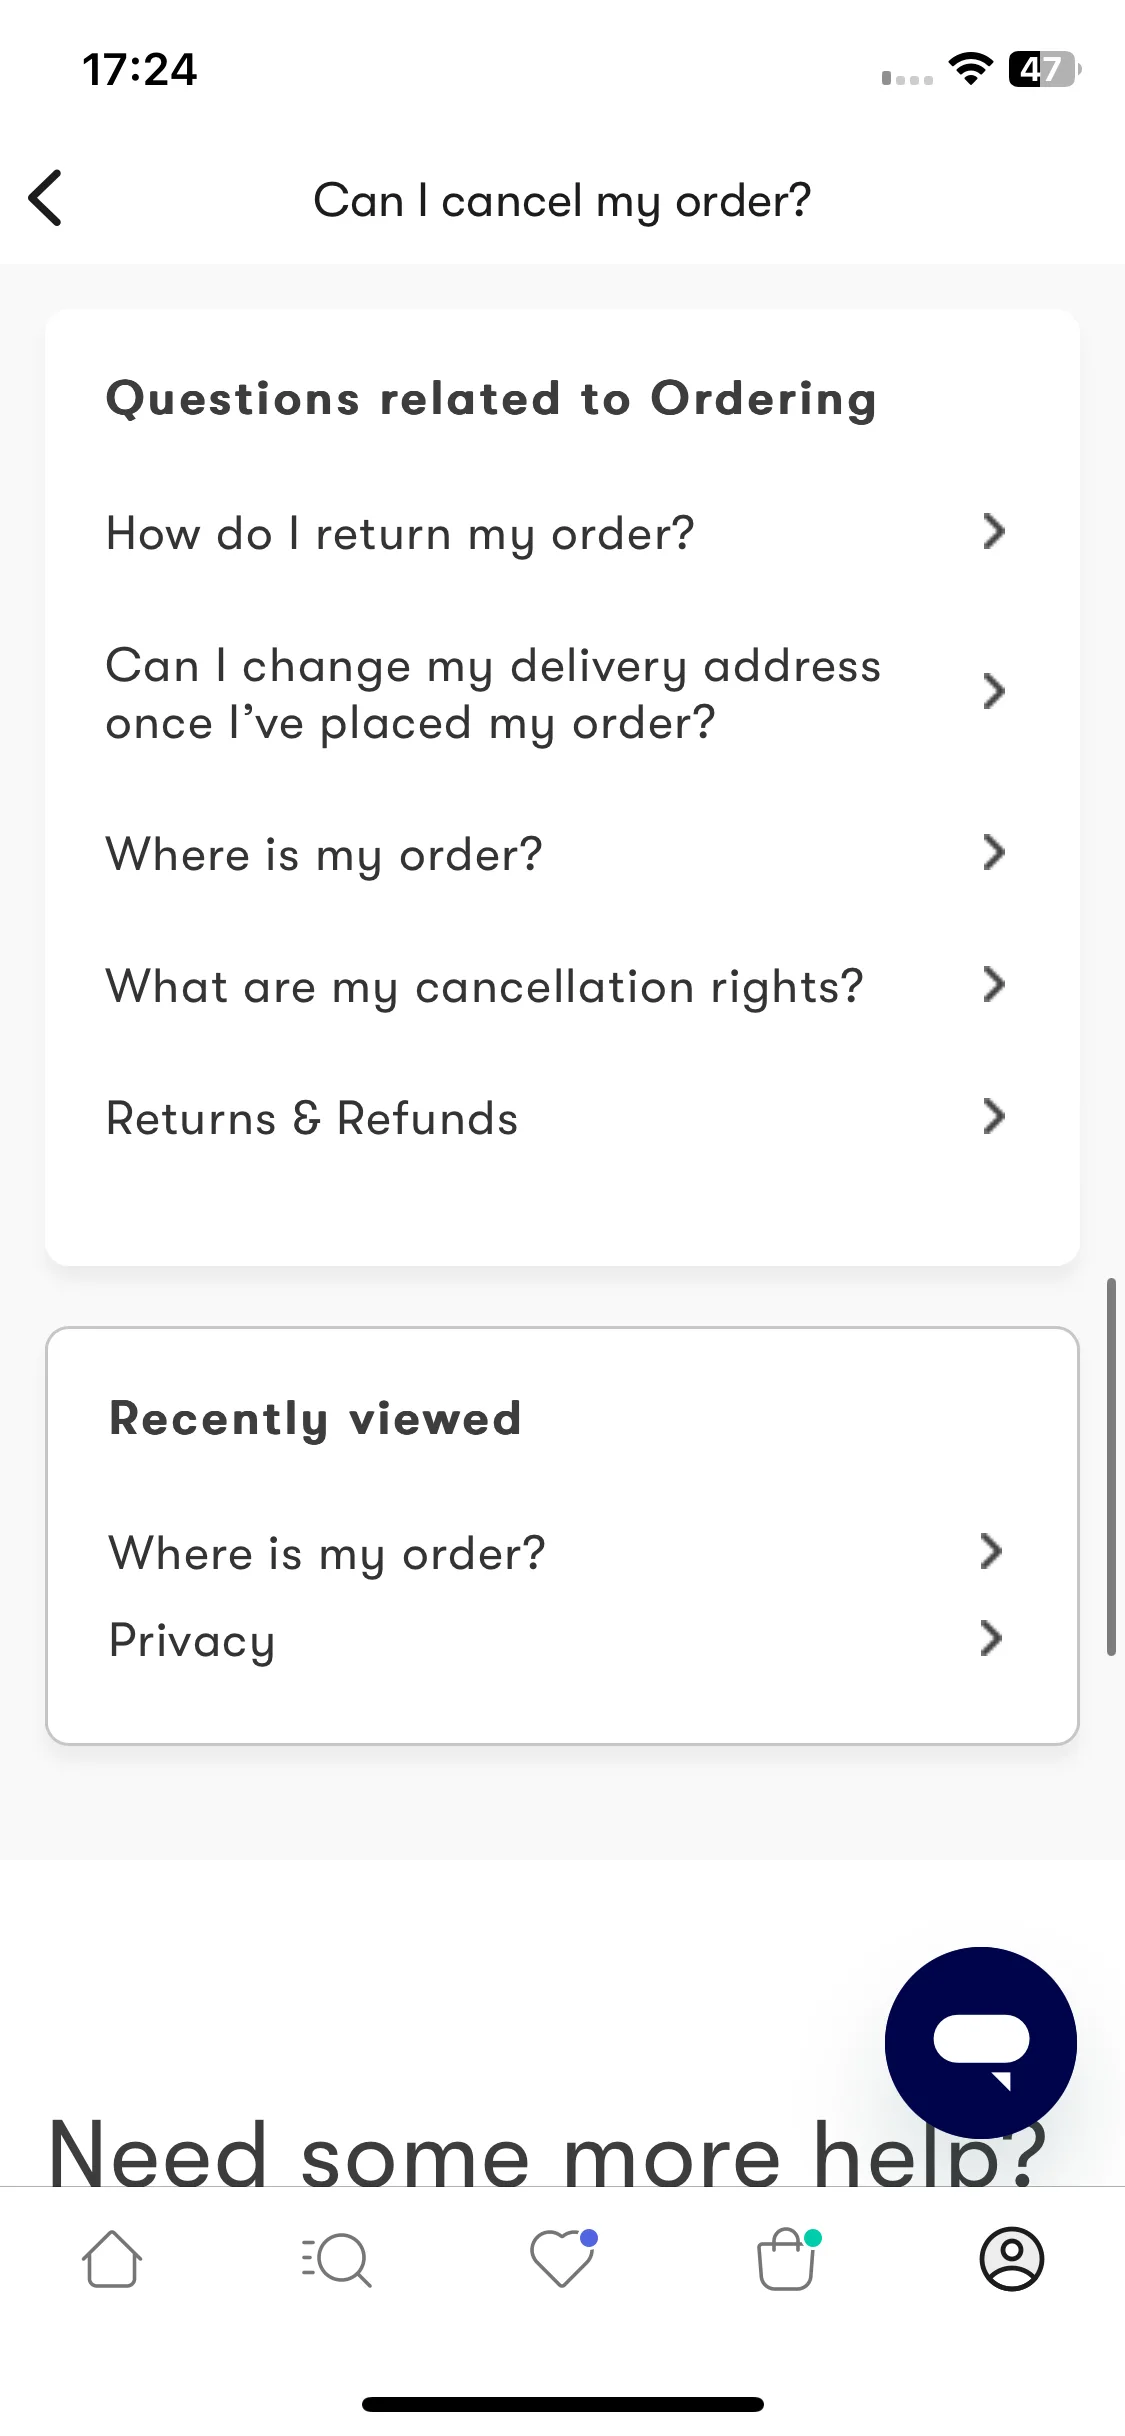Go to the Home tab icon
Image resolution: width=1125 pixels, height=2436 pixels.
(112, 2259)
